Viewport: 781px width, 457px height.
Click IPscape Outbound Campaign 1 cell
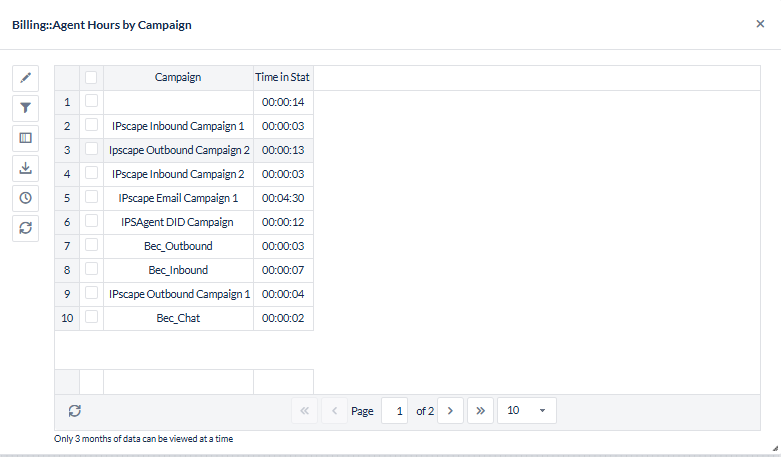(x=178, y=294)
